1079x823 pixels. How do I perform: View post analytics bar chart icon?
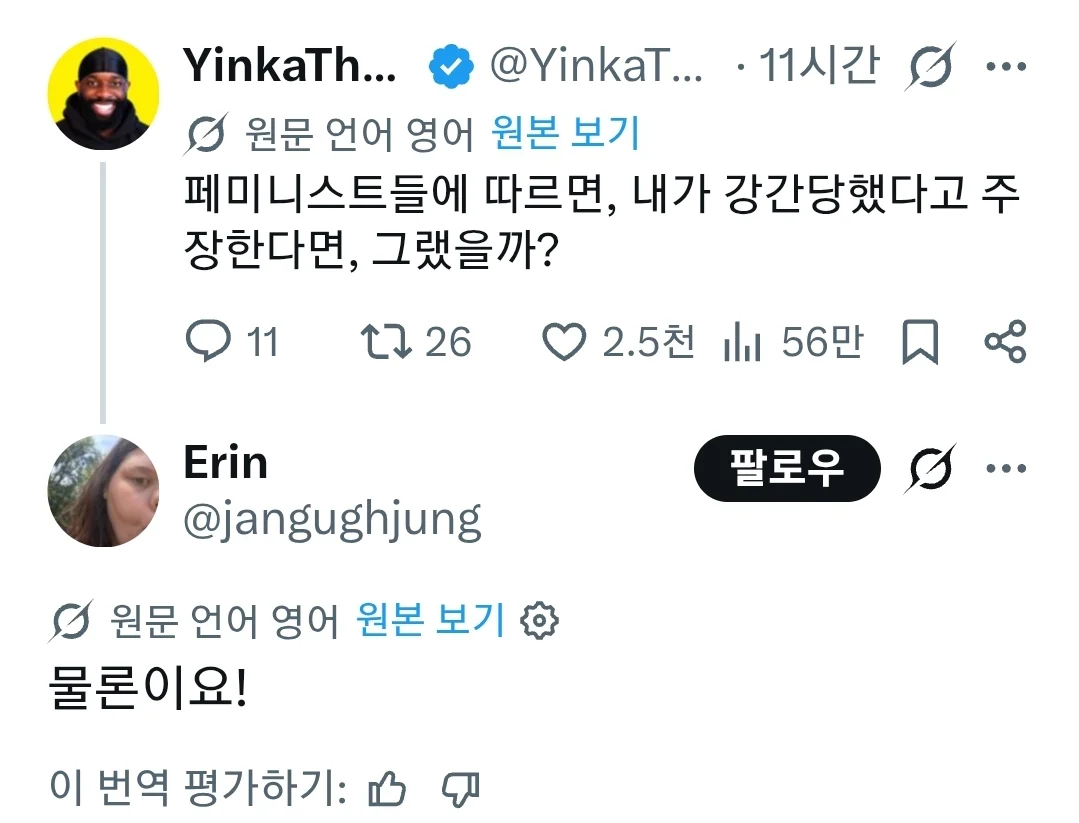(742, 341)
